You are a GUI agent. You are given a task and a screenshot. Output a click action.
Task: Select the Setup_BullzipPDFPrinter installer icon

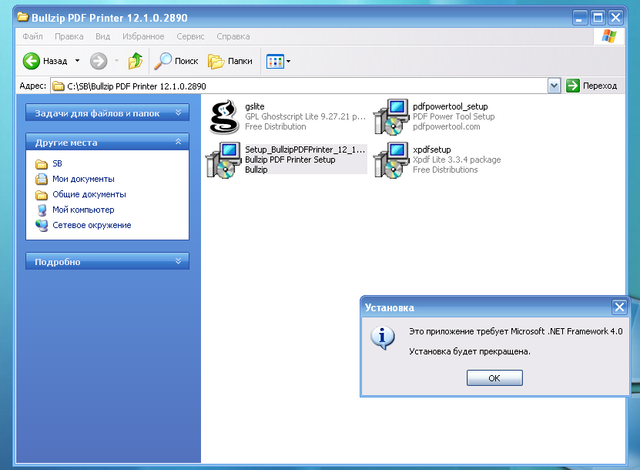pos(224,160)
